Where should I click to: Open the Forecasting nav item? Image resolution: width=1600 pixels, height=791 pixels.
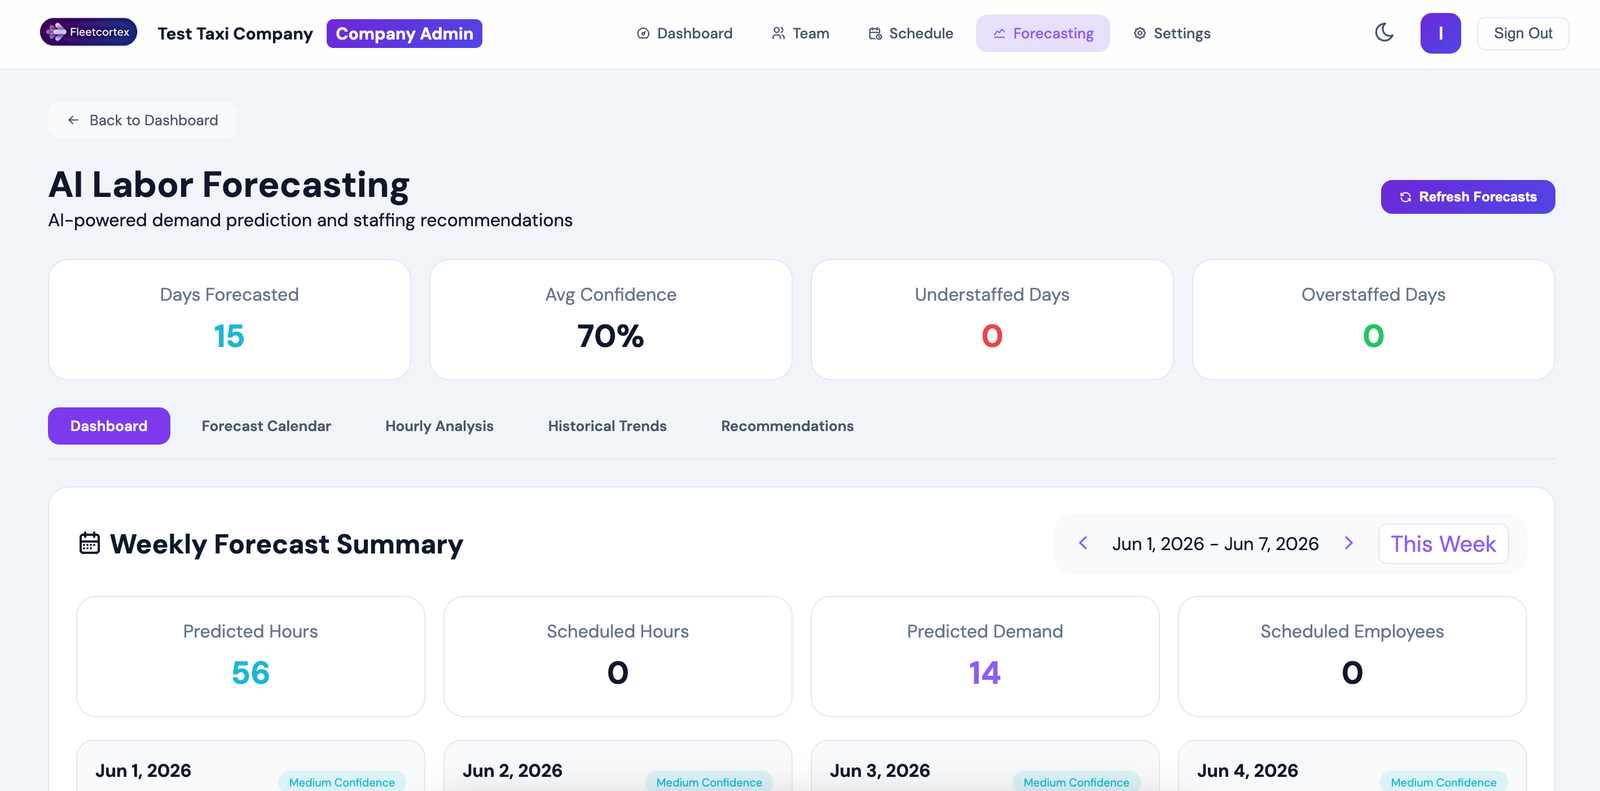pos(1043,33)
